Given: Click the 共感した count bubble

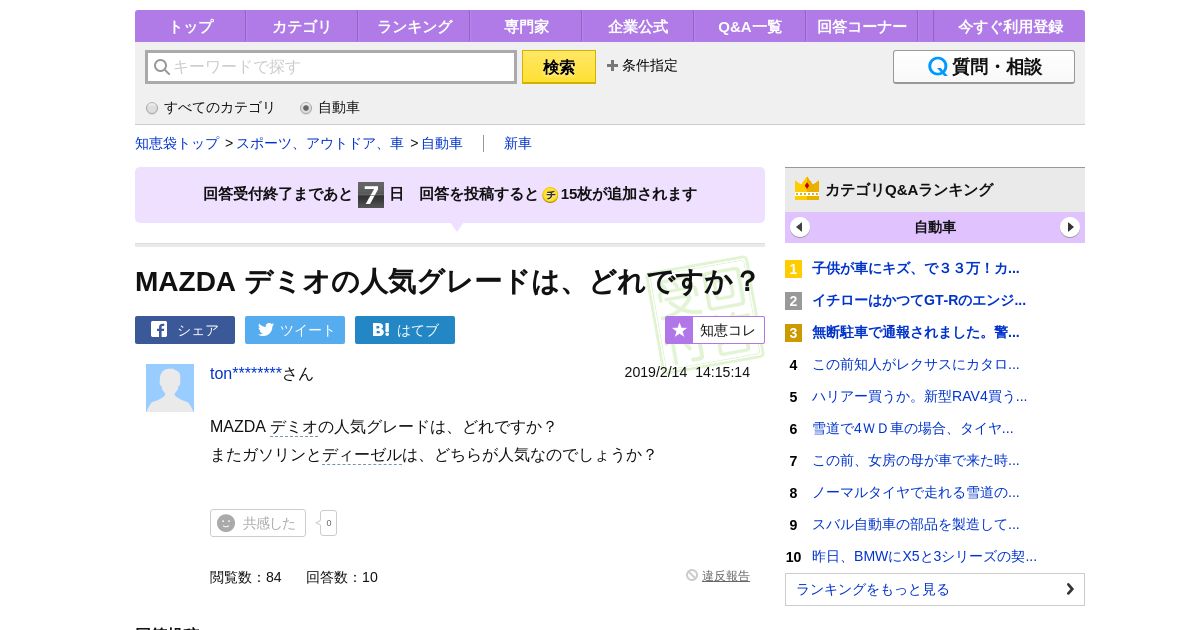Looking at the screenshot, I should (x=329, y=523).
